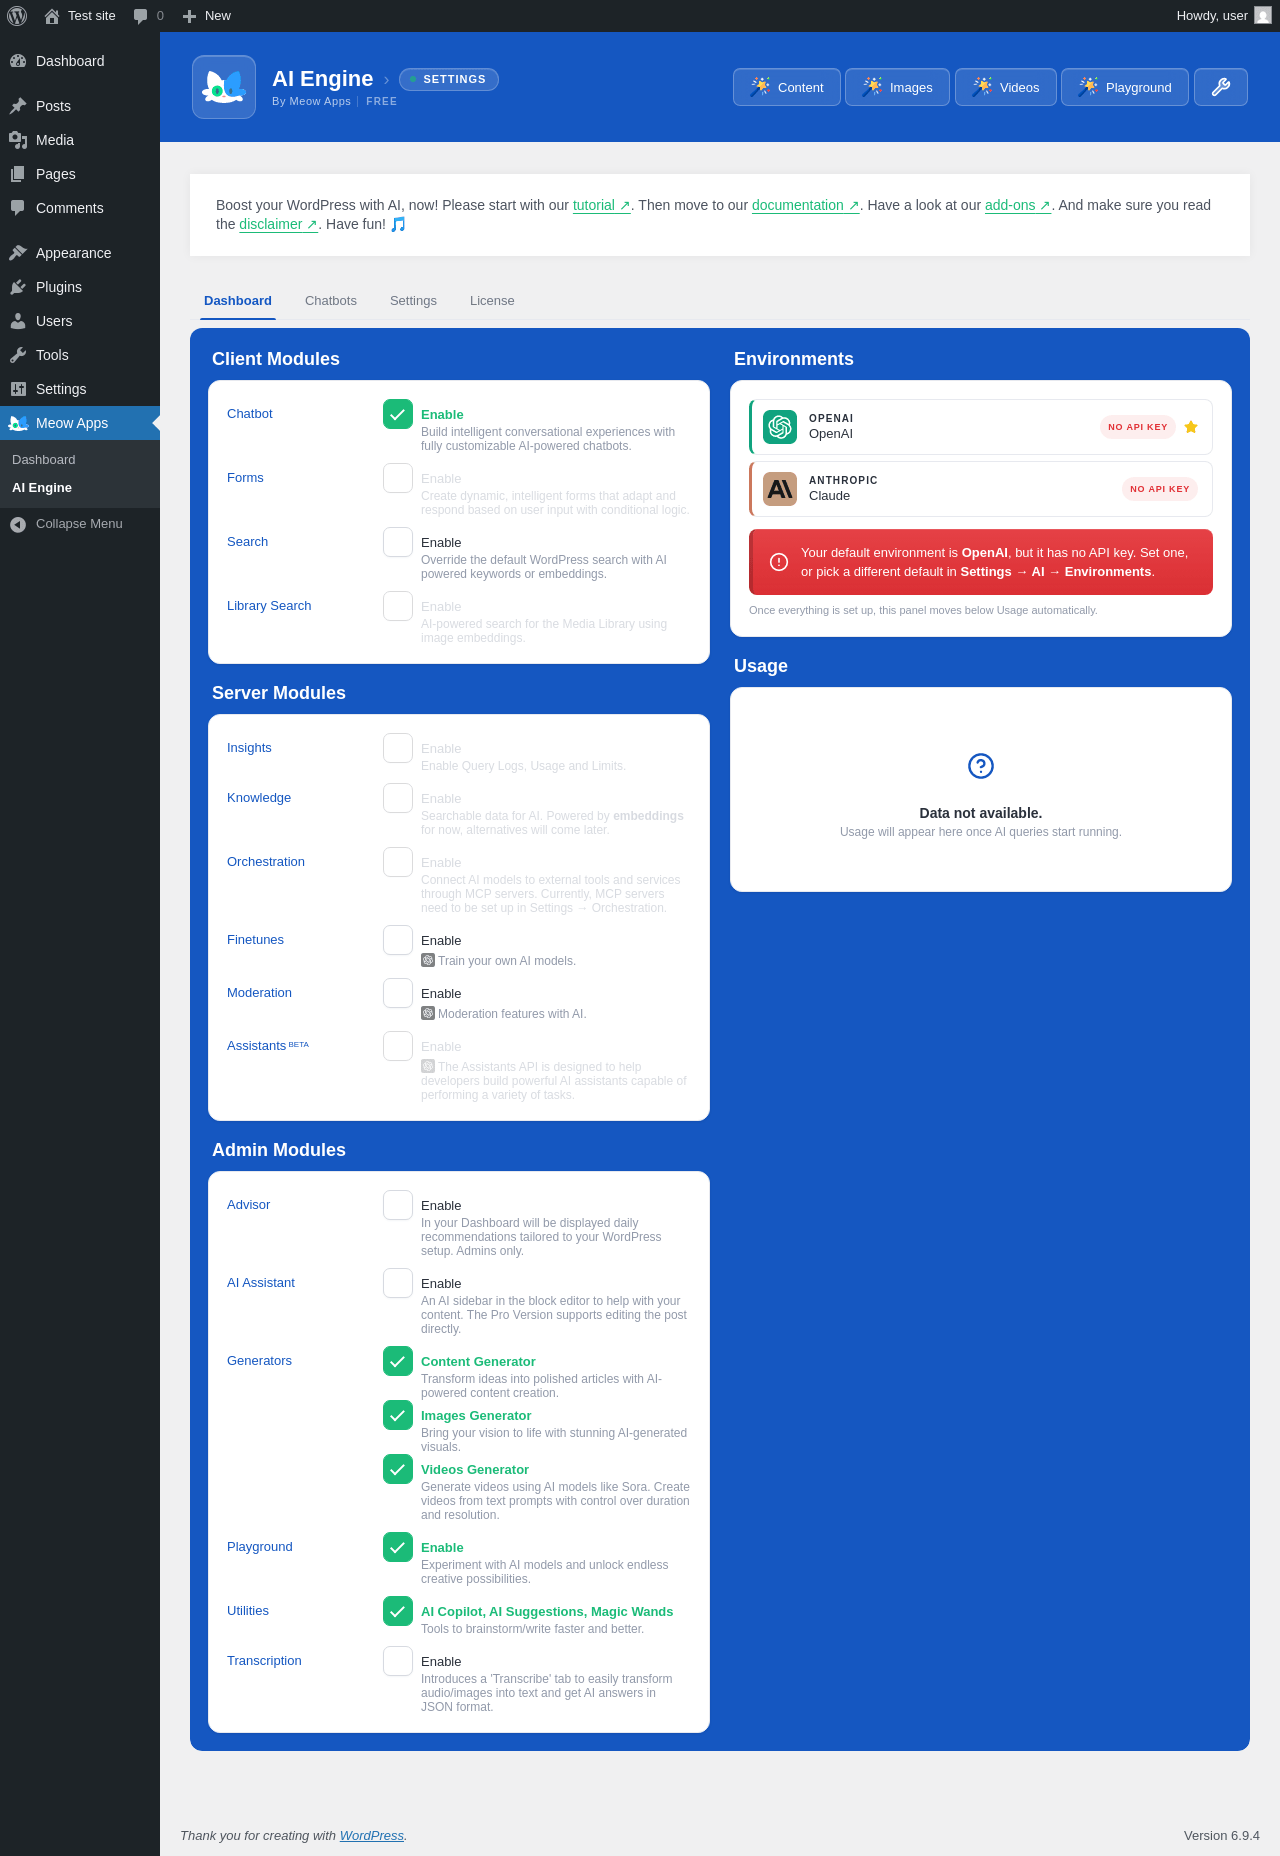Click the default star on OpenAI environment
The width and height of the screenshot is (1280, 1856).
1191,427
